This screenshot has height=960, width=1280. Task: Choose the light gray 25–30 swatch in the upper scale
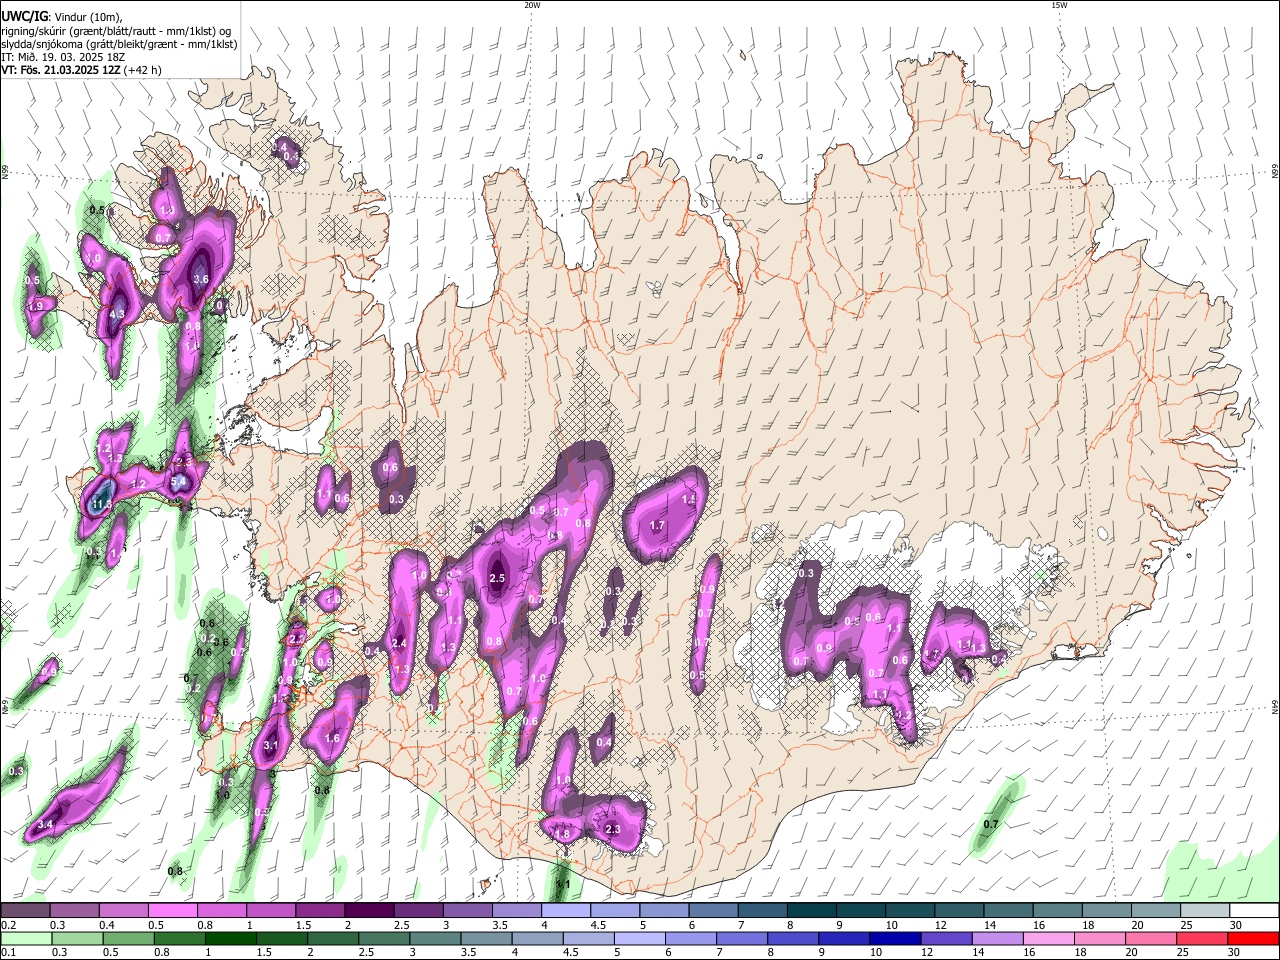click(1204, 911)
